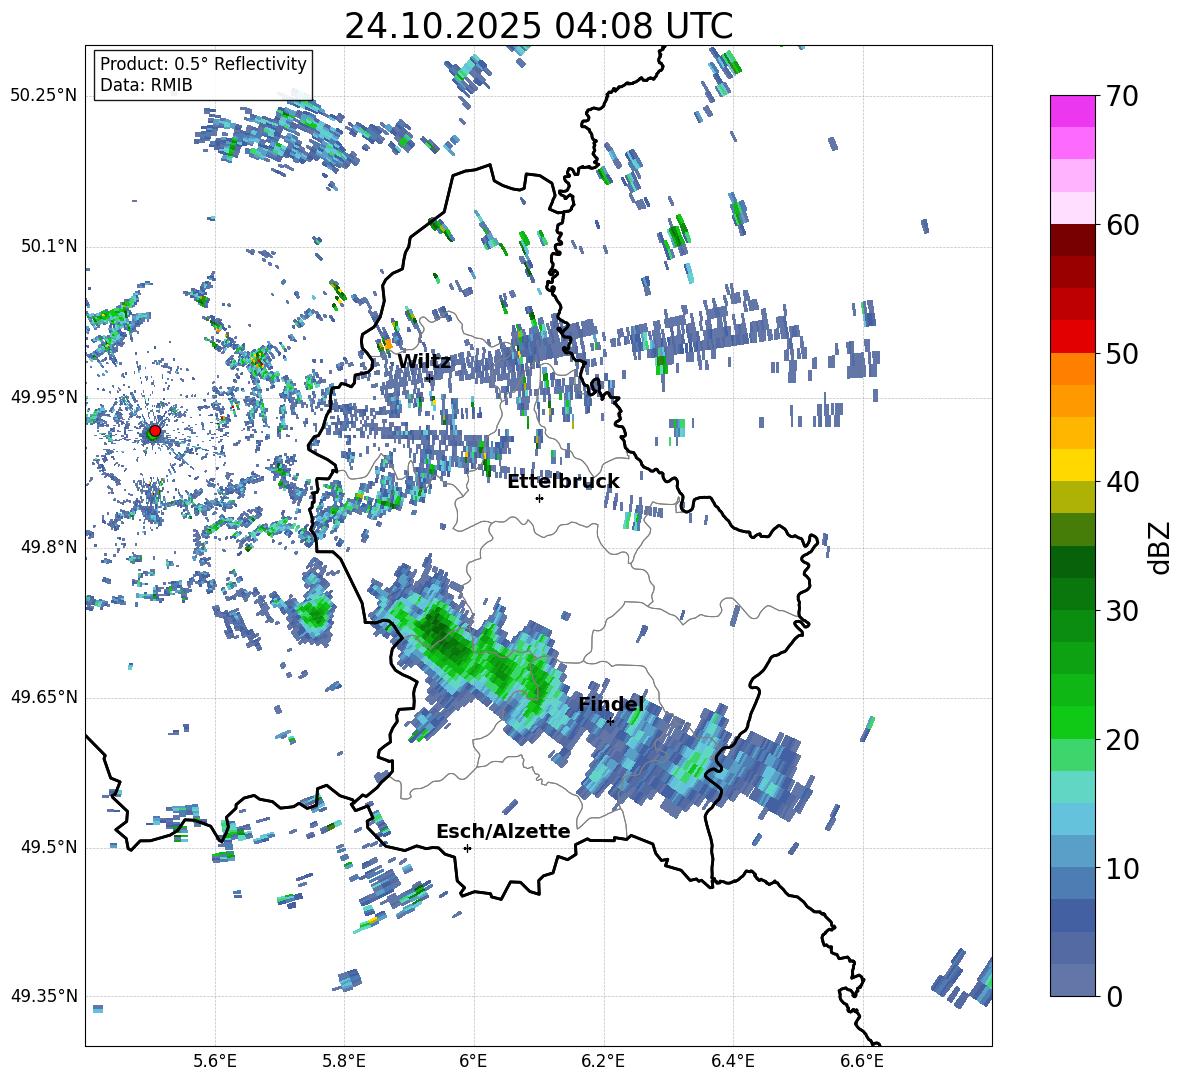Click the dark maroon colorbar segment below 60
The width and height of the screenshot is (1184, 1081).
(x=1072, y=240)
